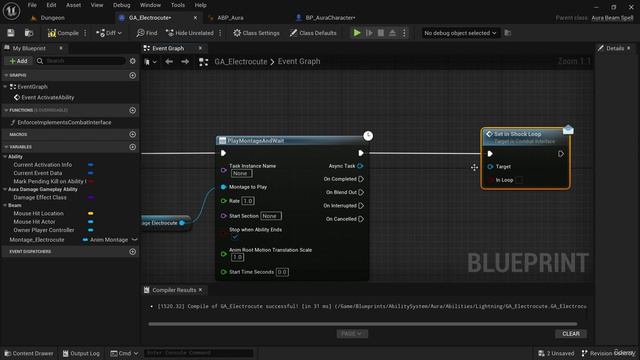Viewport: 640px width, 360px height.
Task: Add a new function with plus icon
Action: pyautogui.click(x=132, y=110)
